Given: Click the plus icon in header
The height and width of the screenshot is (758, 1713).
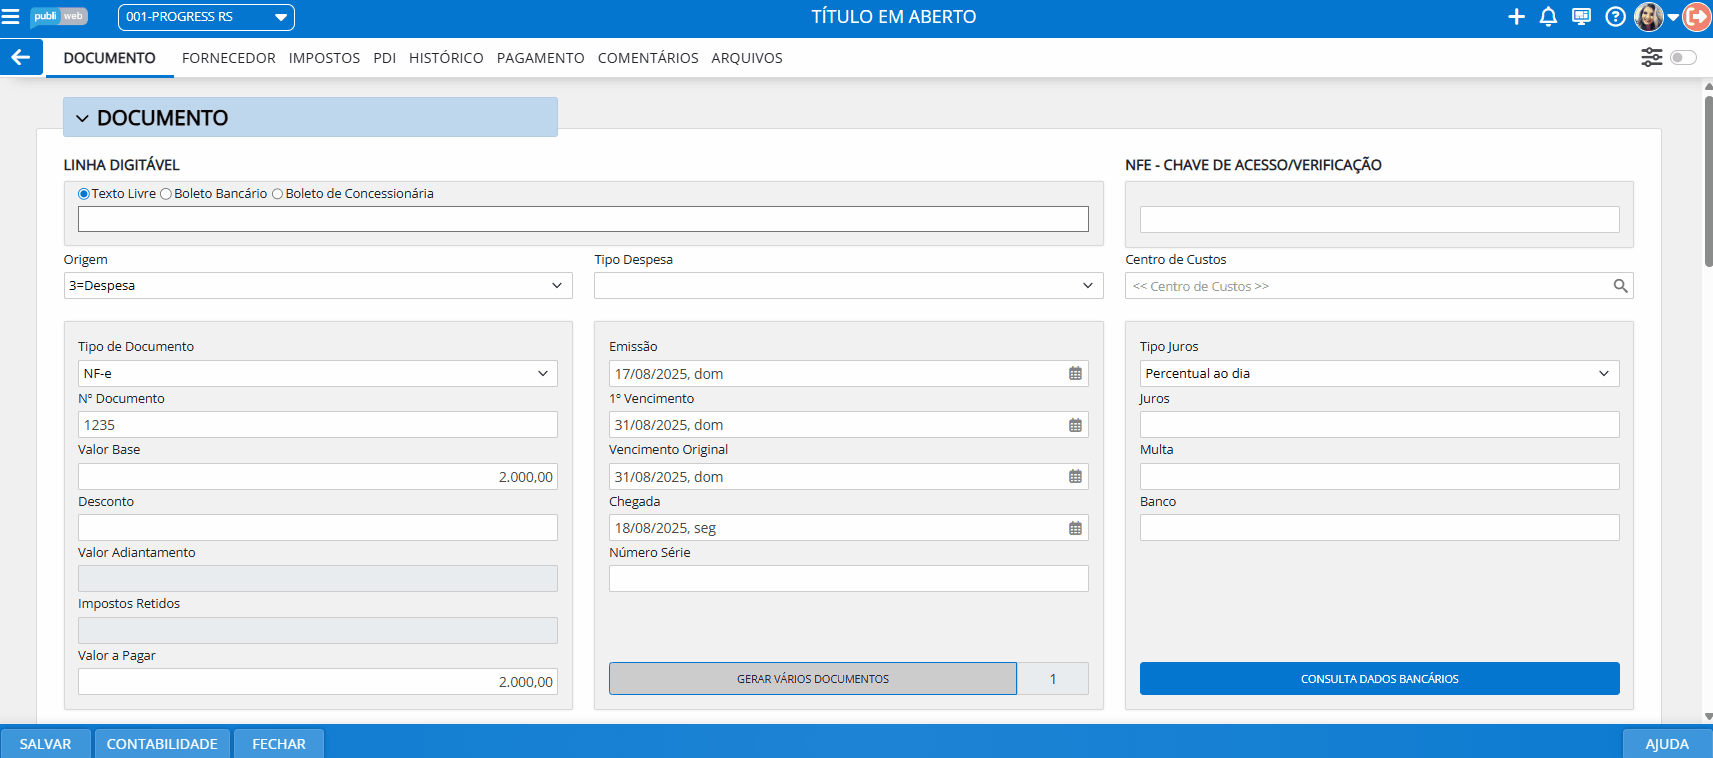Looking at the screenshot, I should tap(1516, 17).
